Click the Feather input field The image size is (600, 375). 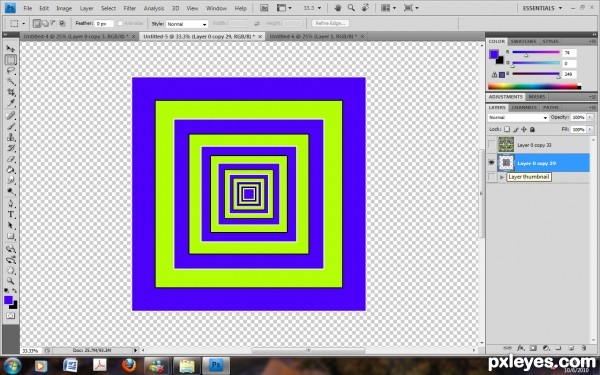pyautogui.click(x=104, y=24)
